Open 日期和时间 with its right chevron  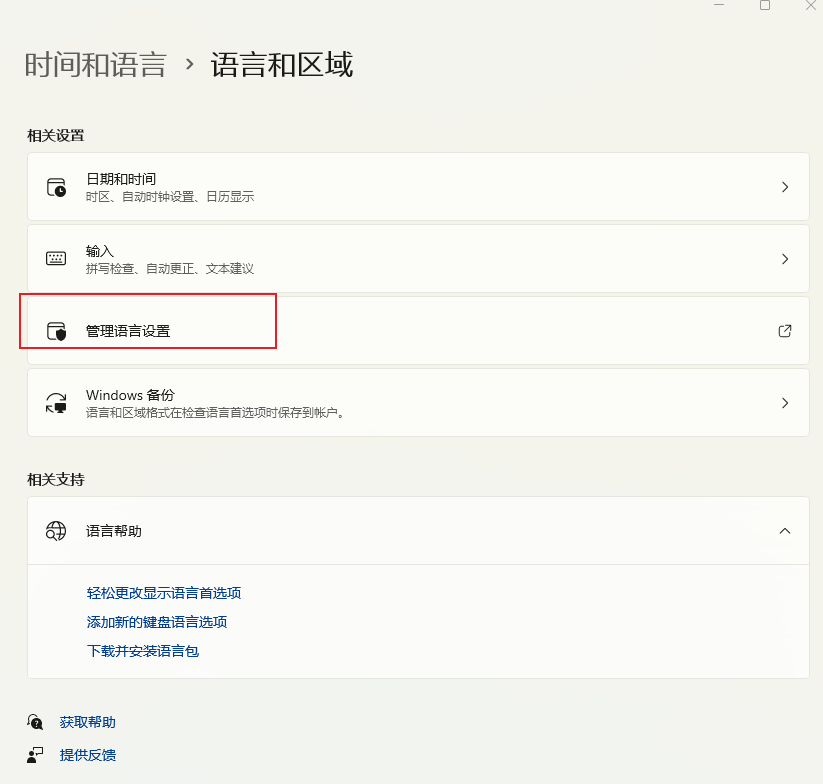click(x=785, y=187)
